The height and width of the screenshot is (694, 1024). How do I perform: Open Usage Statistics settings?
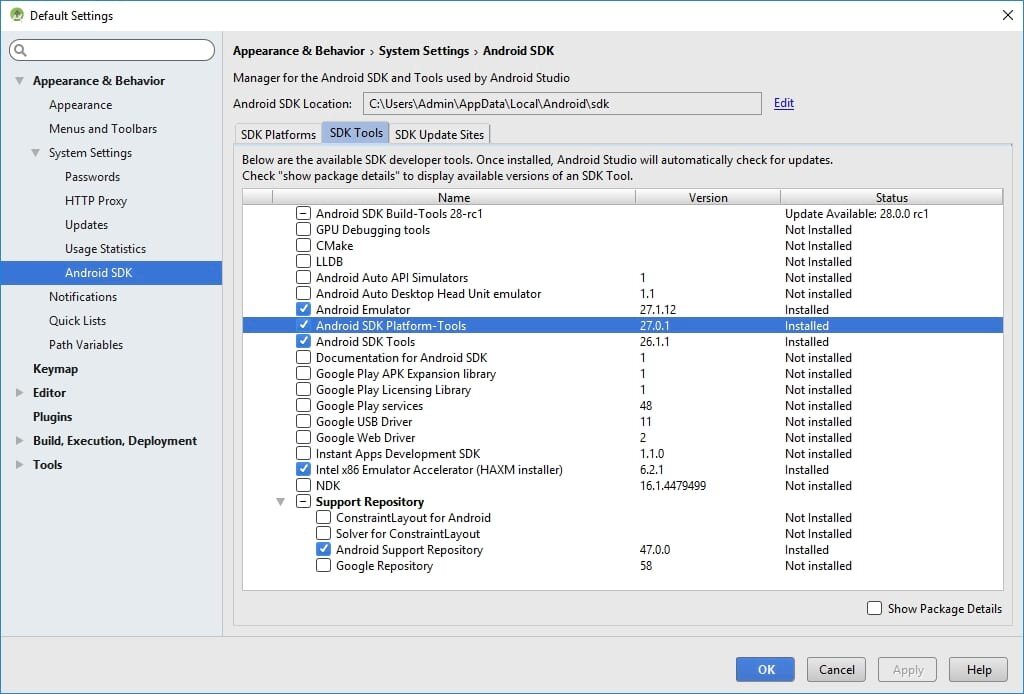105,249
